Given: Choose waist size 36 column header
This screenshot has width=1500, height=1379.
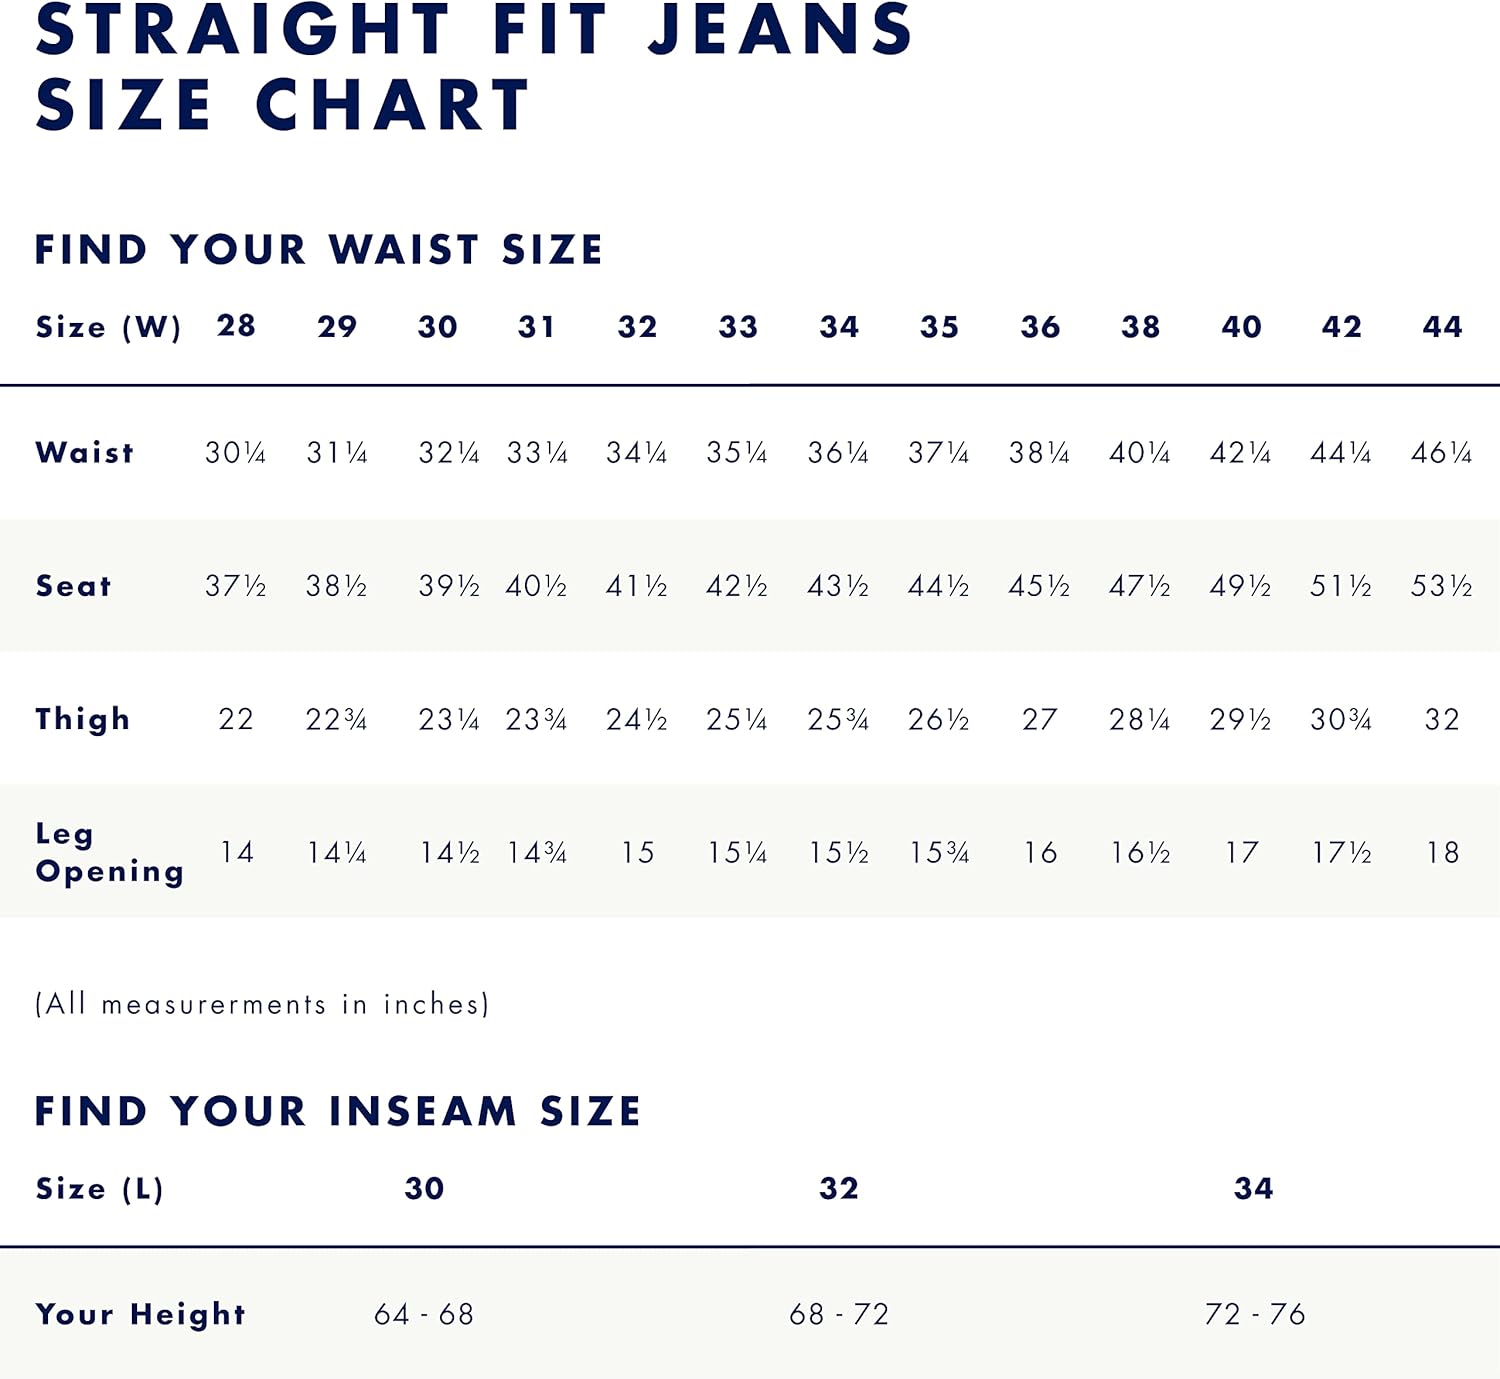Looking at the screenshot, I should tap(1040, 327).
